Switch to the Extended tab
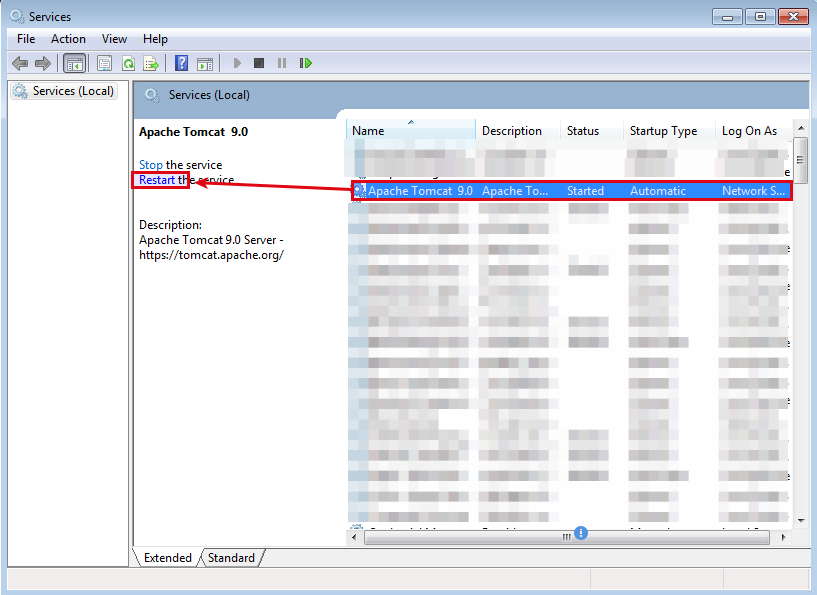The width and height of the screenshot is (817, 595). (167, 558)
